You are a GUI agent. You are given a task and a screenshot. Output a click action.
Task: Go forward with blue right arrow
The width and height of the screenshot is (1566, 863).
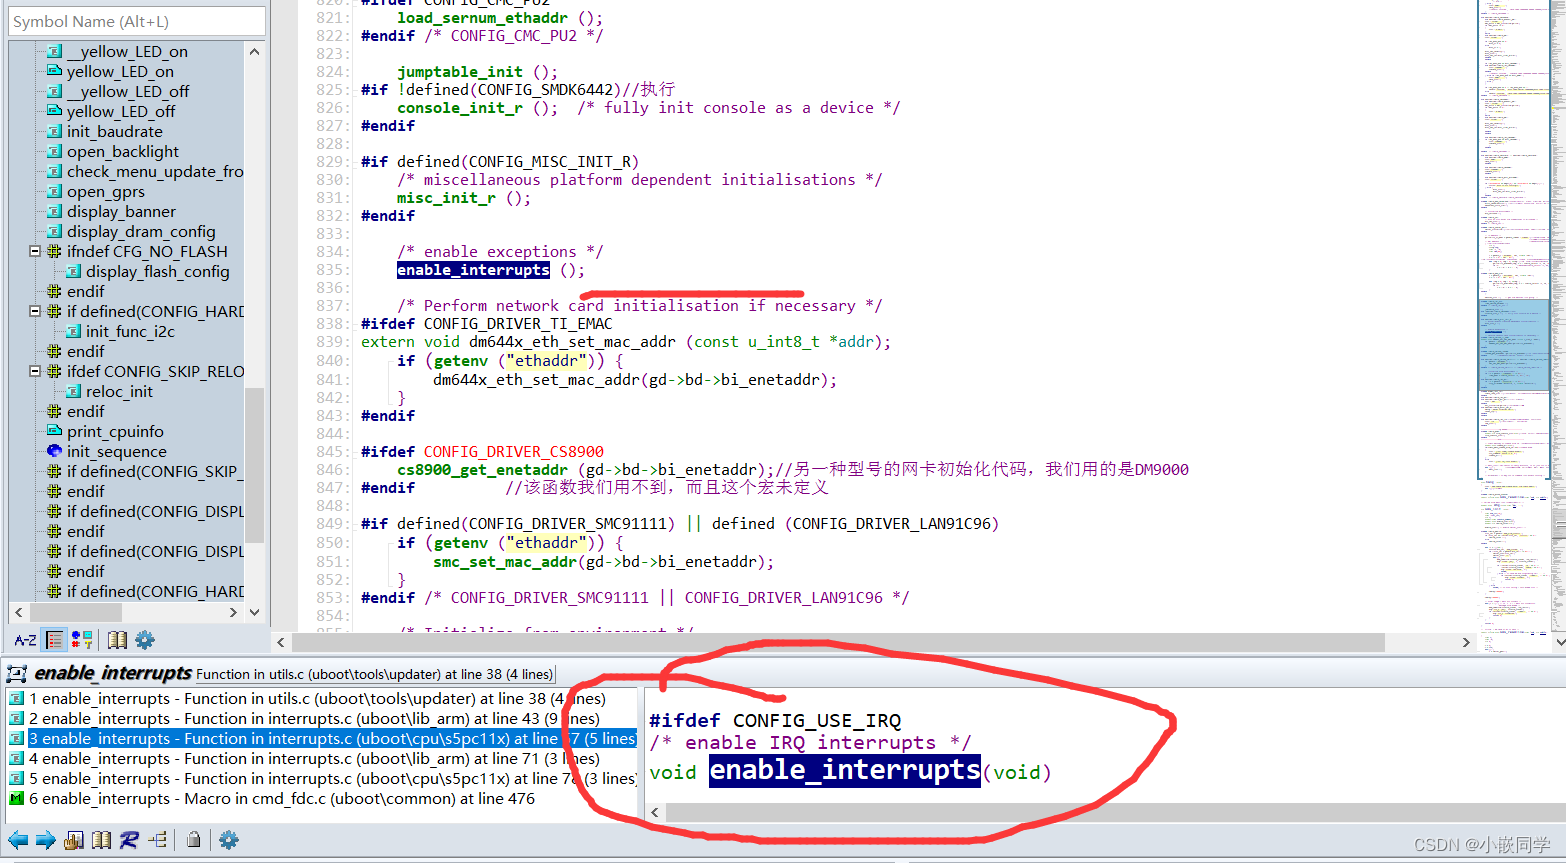[46, 840]
